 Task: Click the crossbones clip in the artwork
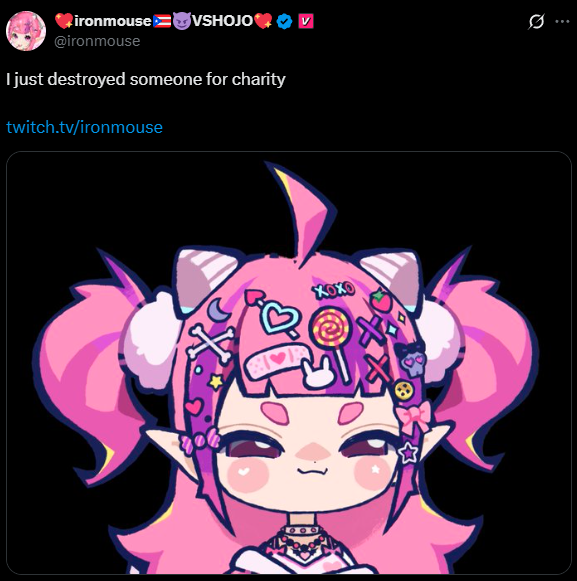coord(210,343)
